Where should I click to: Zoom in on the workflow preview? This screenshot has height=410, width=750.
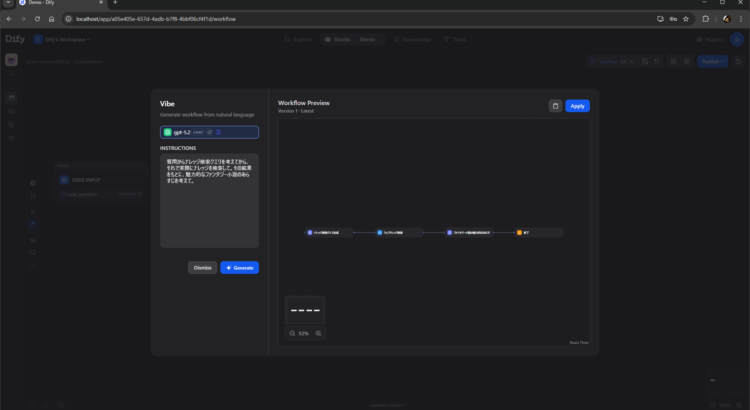(x=318, y=333)
